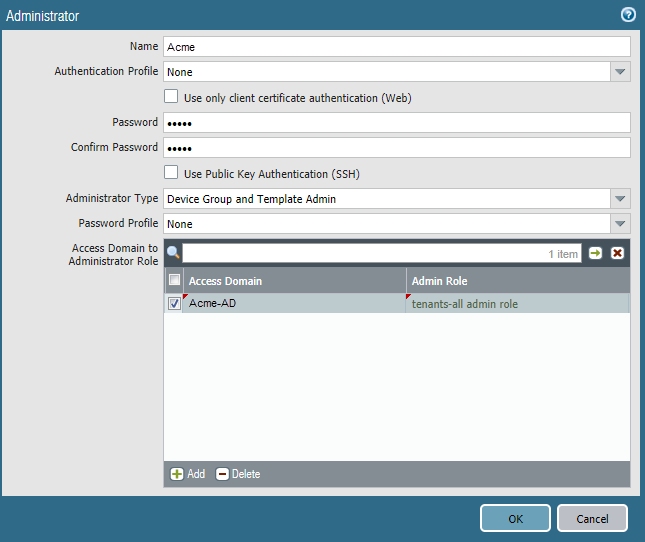The height and width of the screenshot is (542, 645).
Task: Click the Delete minus icon
Action: (222, 474)
